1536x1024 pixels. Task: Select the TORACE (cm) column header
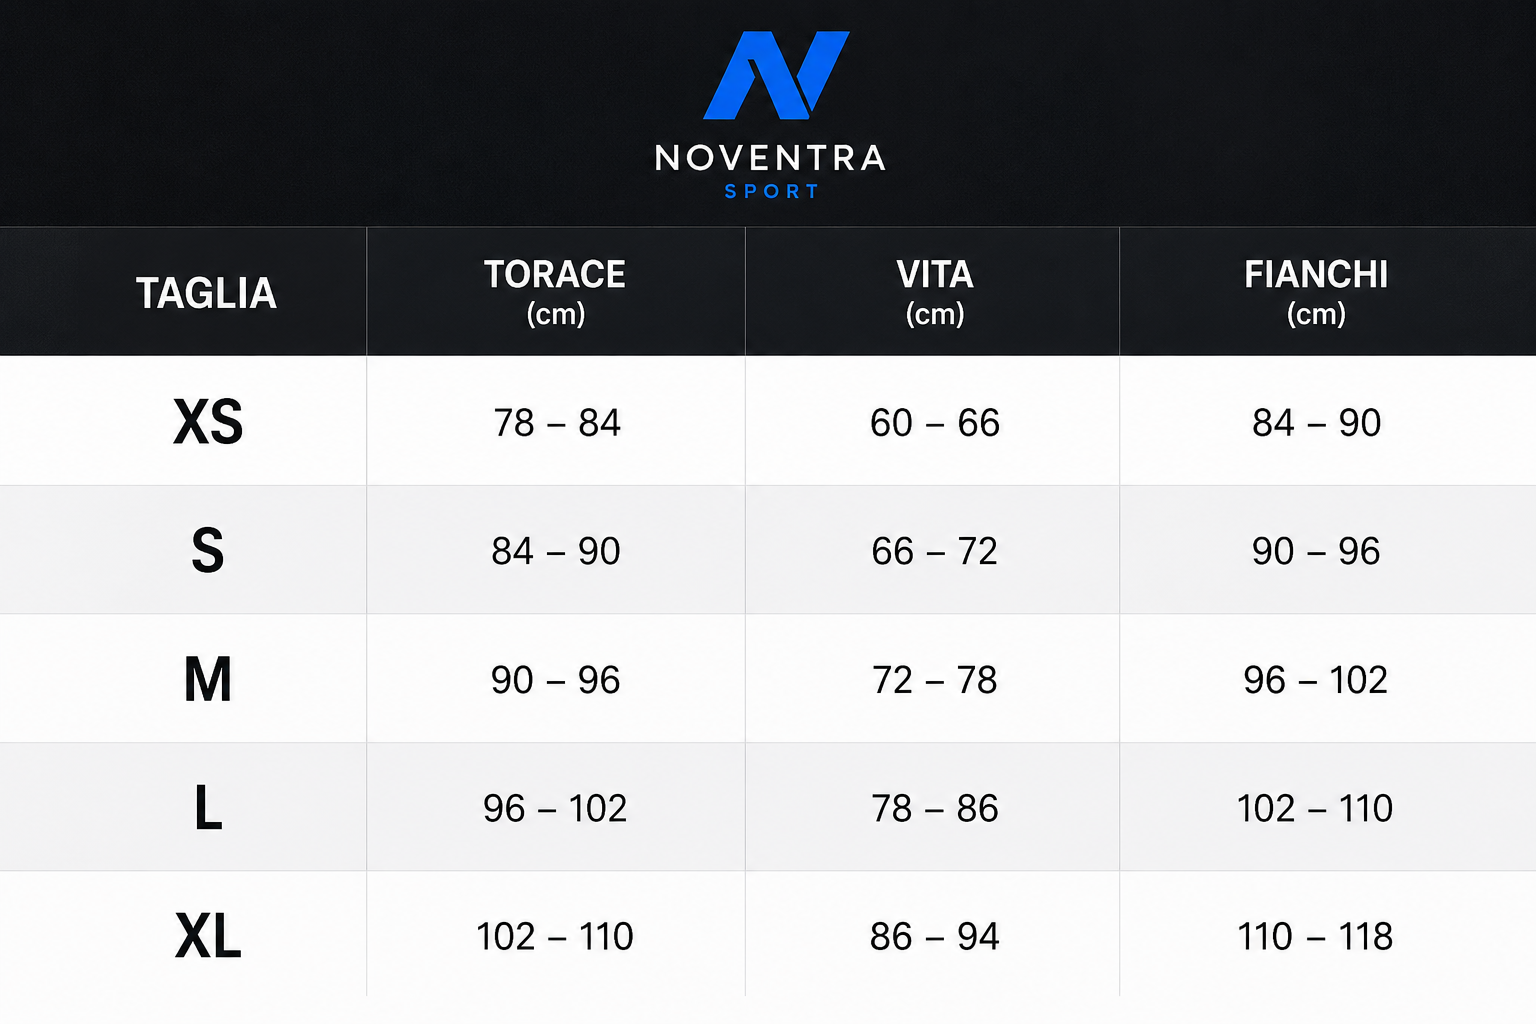(x=555, y=292)
